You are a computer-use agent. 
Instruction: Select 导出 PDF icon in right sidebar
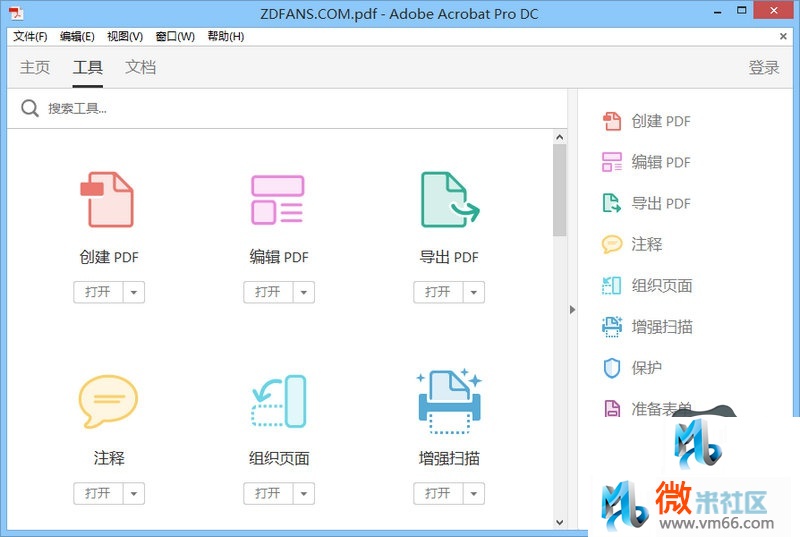[612, 203]
